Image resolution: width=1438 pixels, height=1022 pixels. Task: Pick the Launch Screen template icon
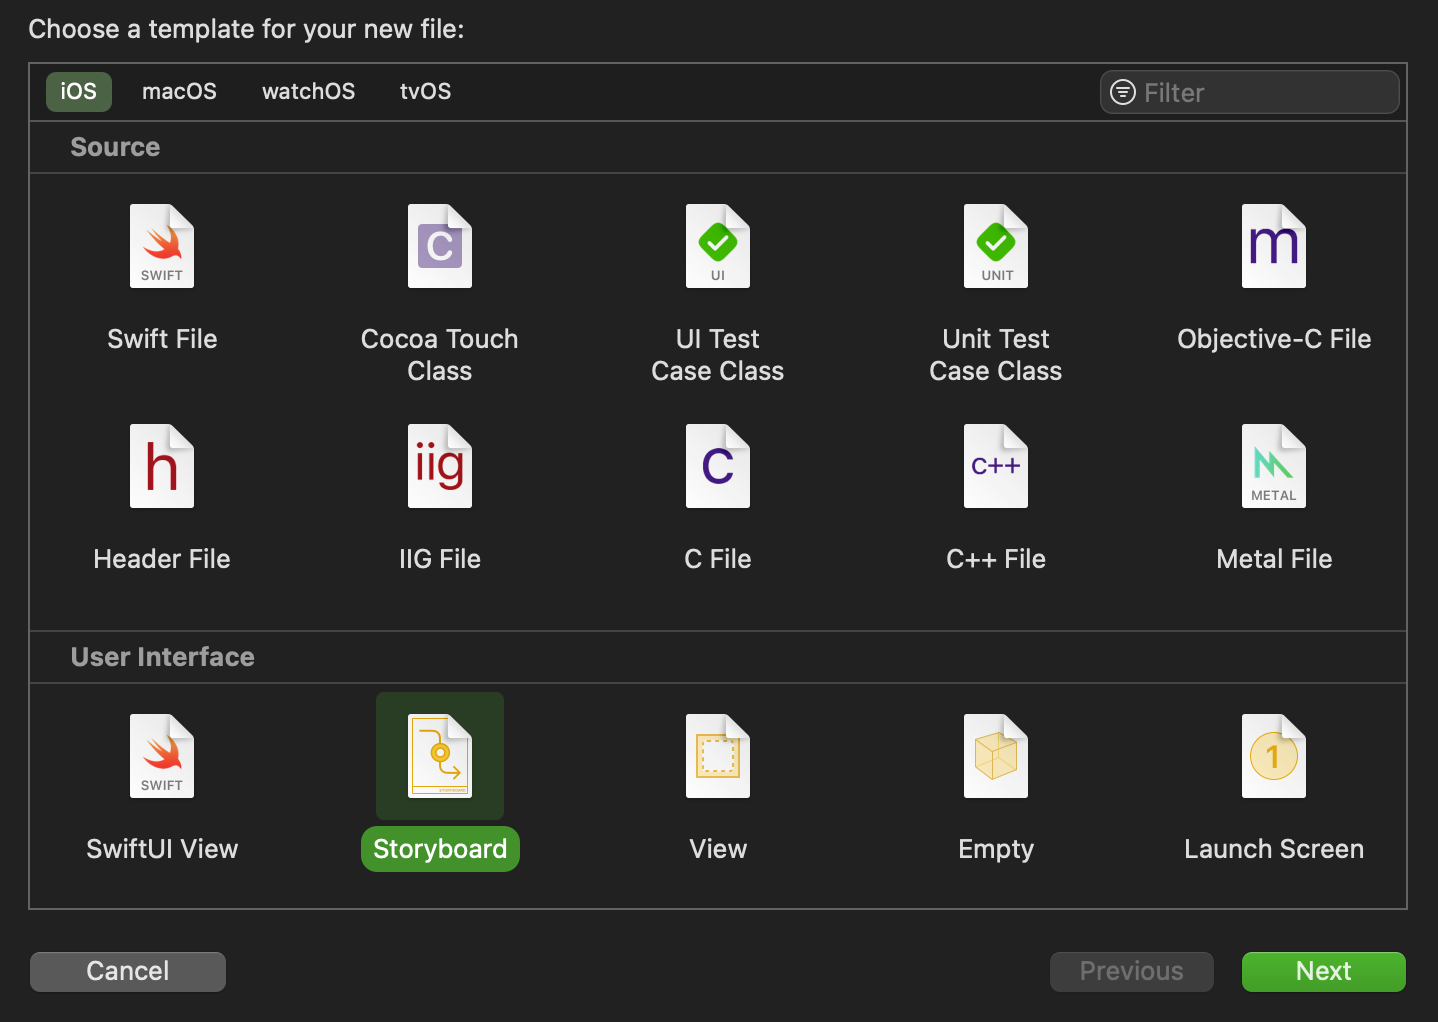(1274, 756)
